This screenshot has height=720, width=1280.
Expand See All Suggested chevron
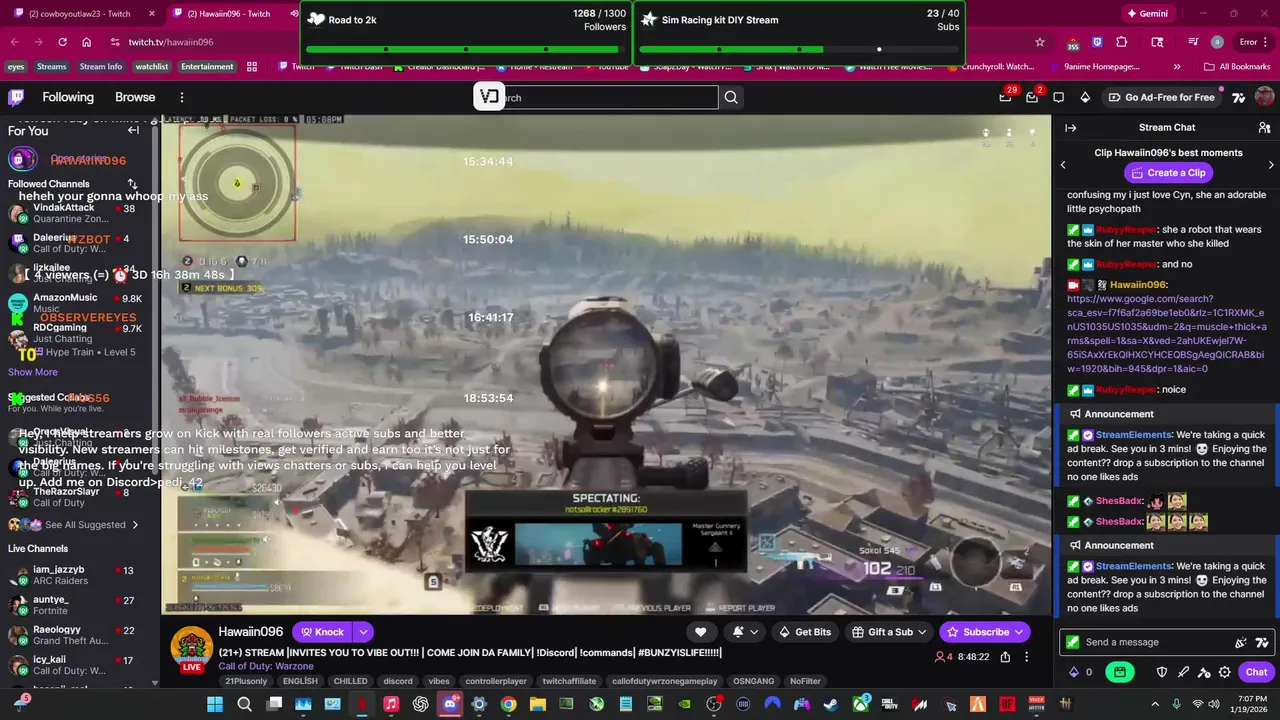(x=135, y=525)
